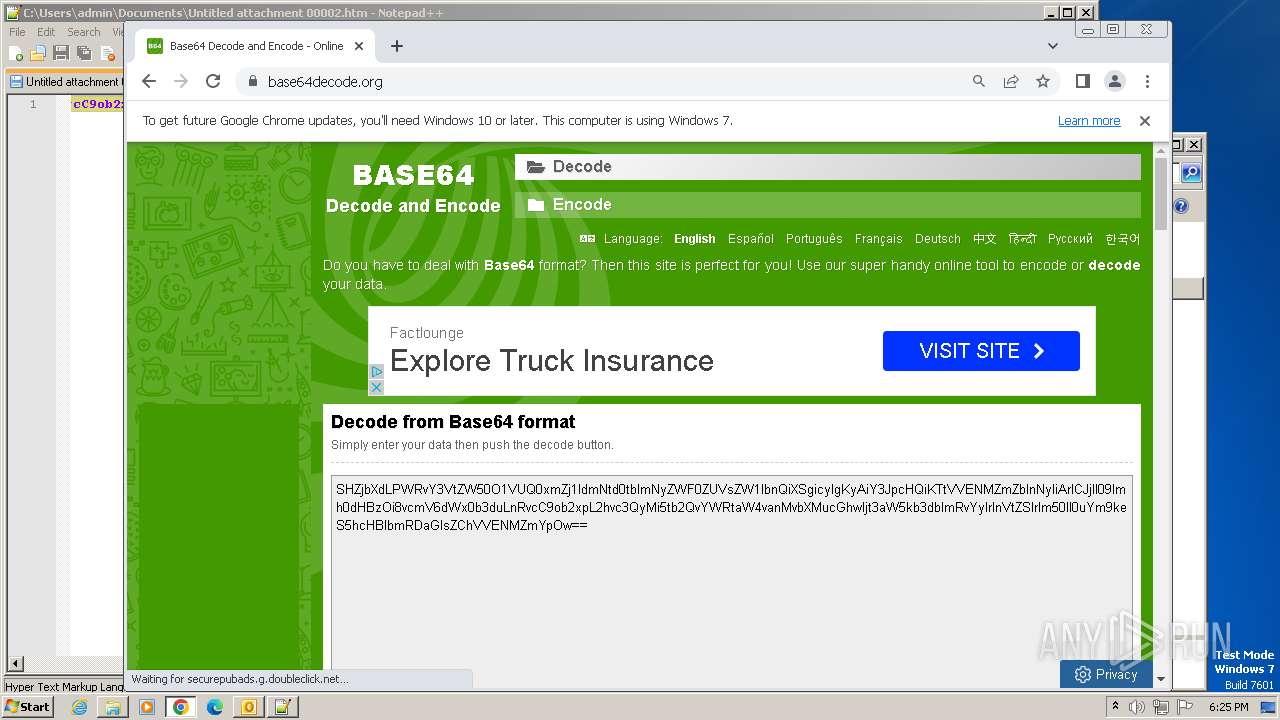Switch language to Русский
The width and height of the screenshot is (1280, 720).
tap(1070, 239)
